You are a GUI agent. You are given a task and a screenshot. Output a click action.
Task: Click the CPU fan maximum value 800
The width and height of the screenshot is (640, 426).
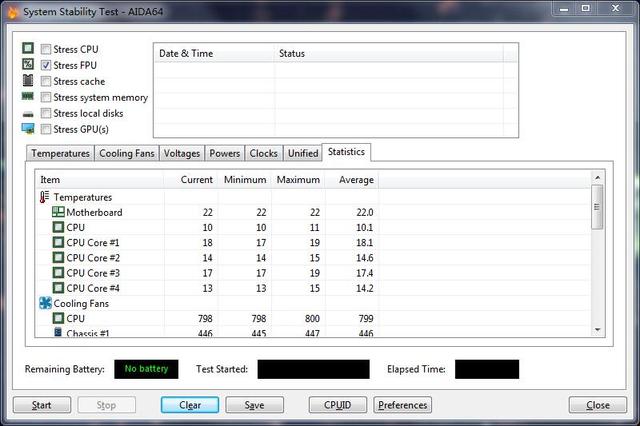tap(312, 318)
